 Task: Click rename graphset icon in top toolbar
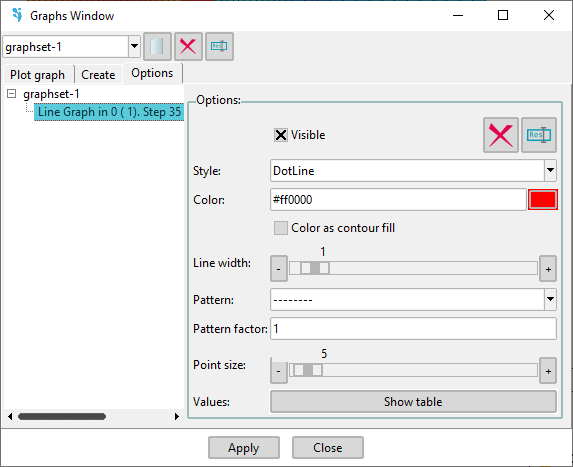tap(219, 46)
